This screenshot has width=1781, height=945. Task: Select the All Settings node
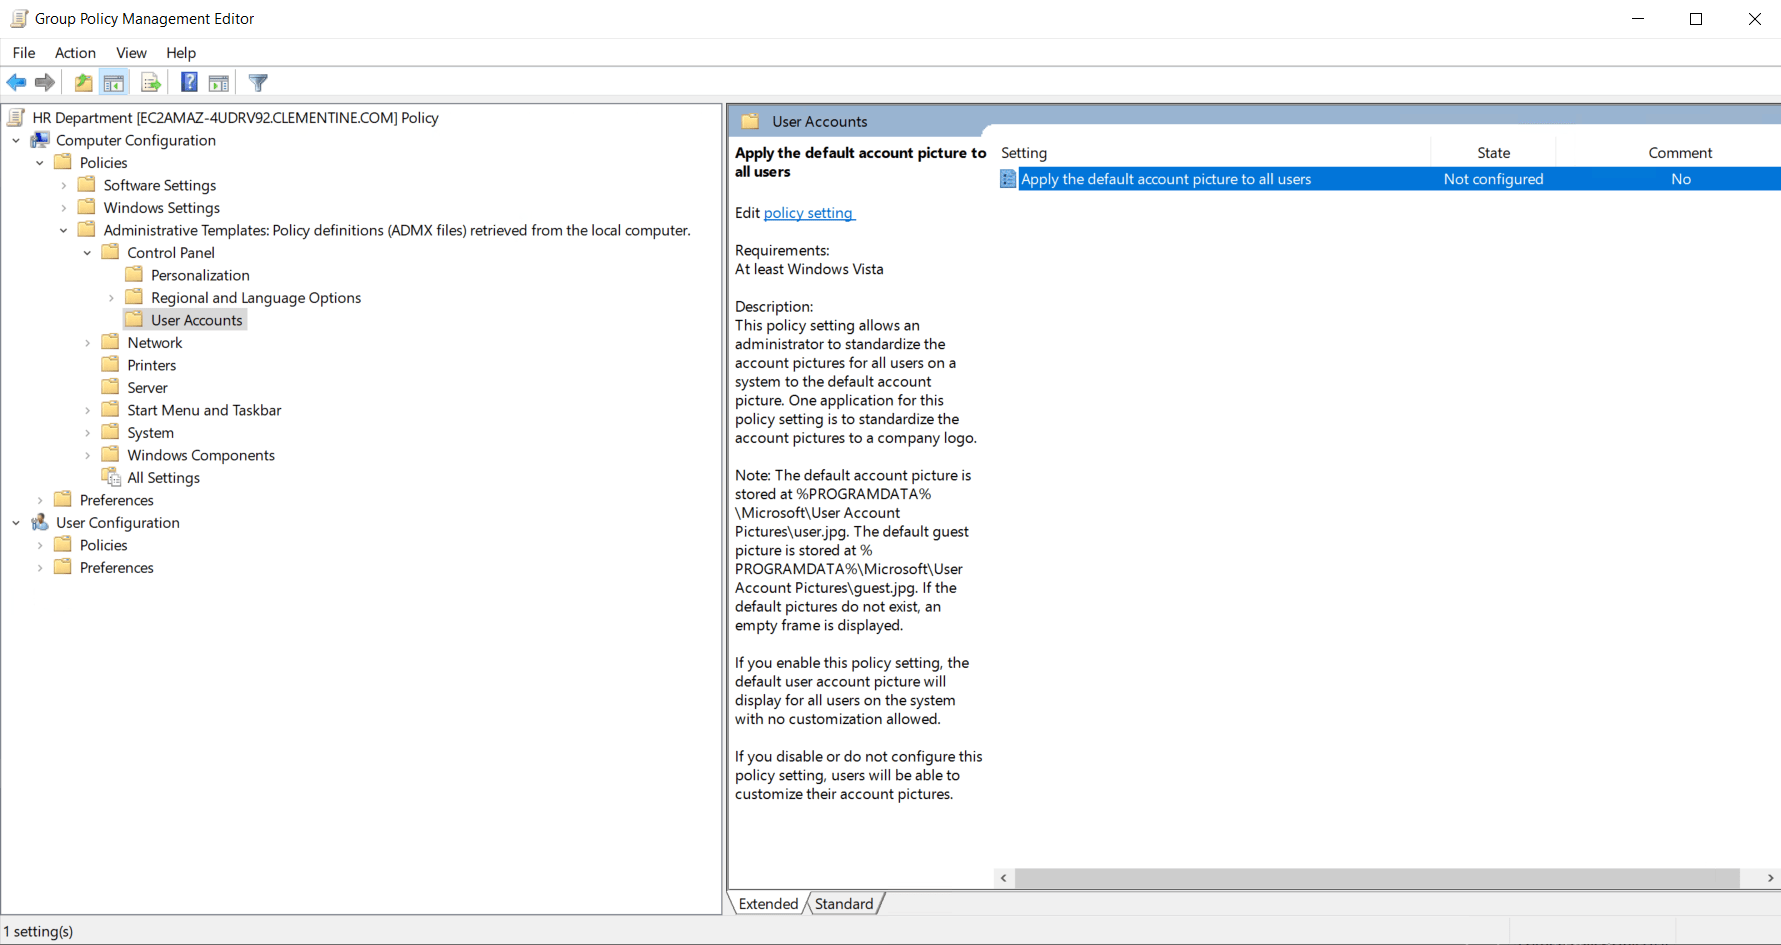point(163,477)
